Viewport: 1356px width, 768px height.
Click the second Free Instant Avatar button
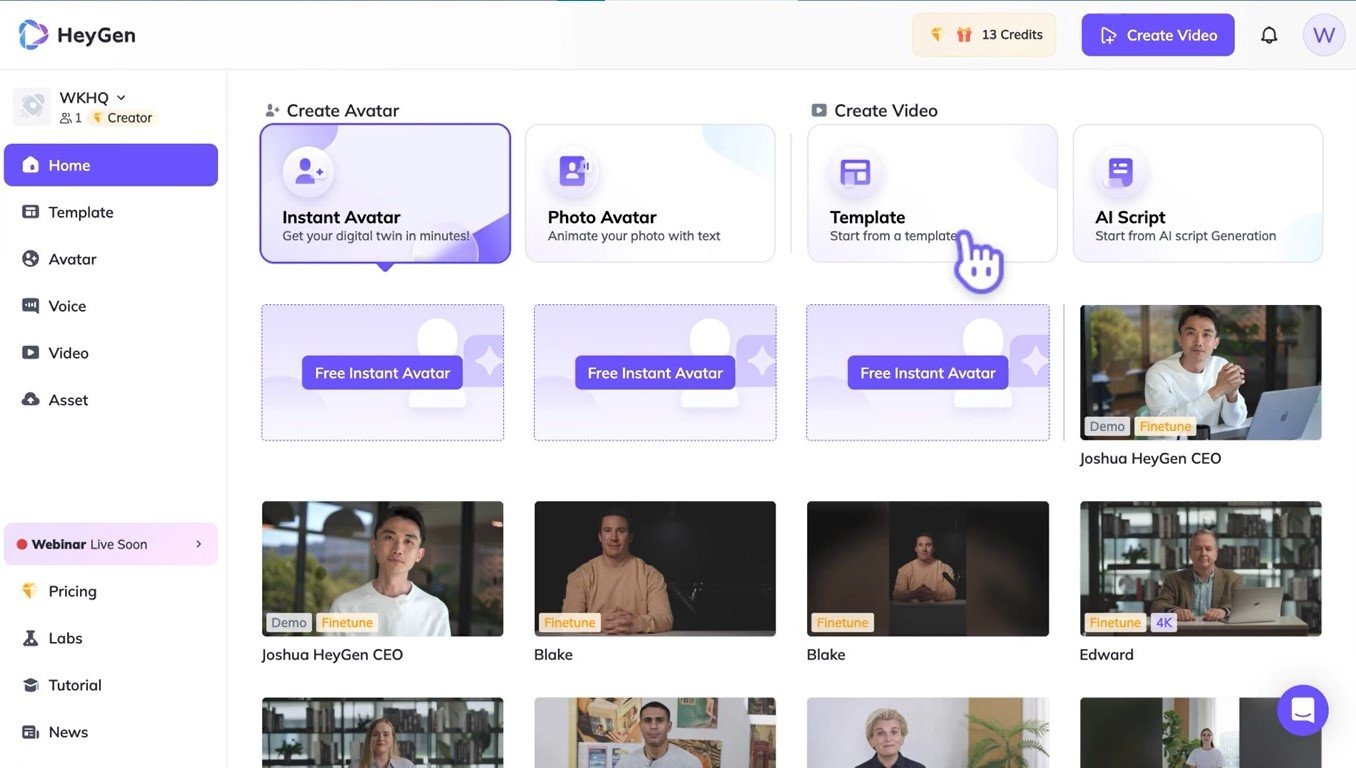(655, 373)
